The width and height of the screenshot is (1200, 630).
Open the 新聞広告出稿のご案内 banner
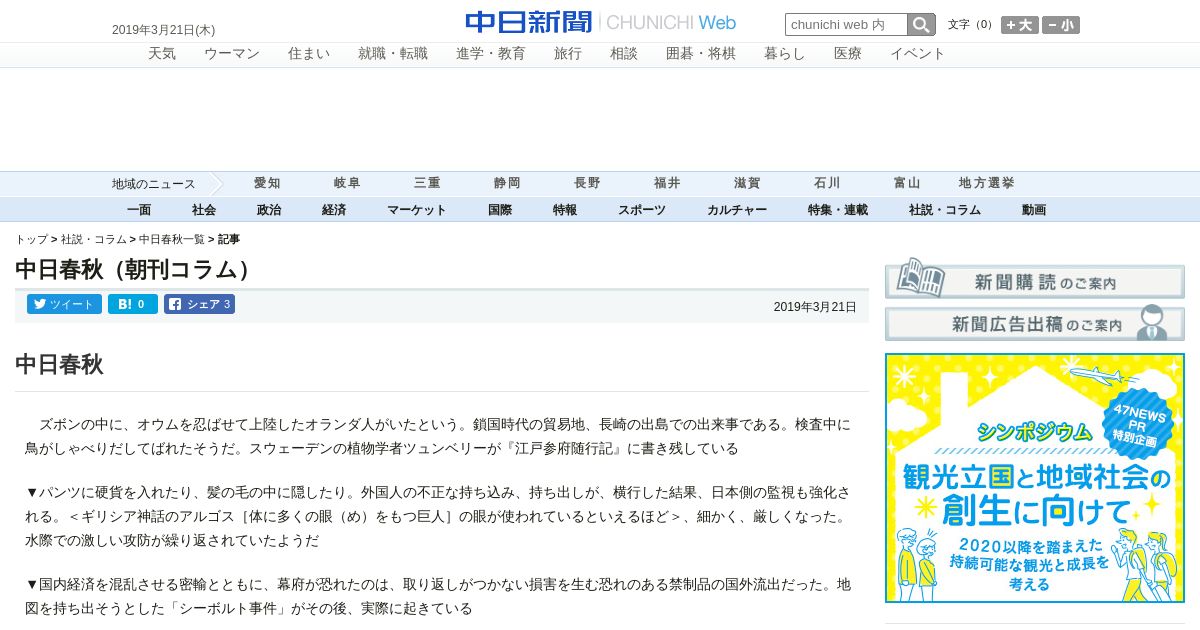coord(1035,322)
